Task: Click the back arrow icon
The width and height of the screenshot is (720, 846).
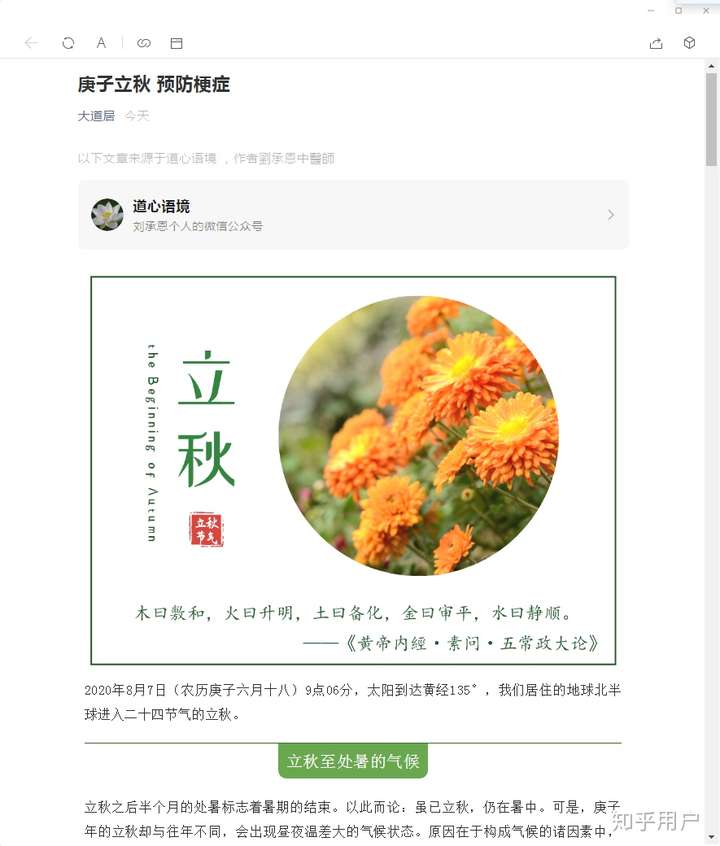Action: [x=31, y=43]
